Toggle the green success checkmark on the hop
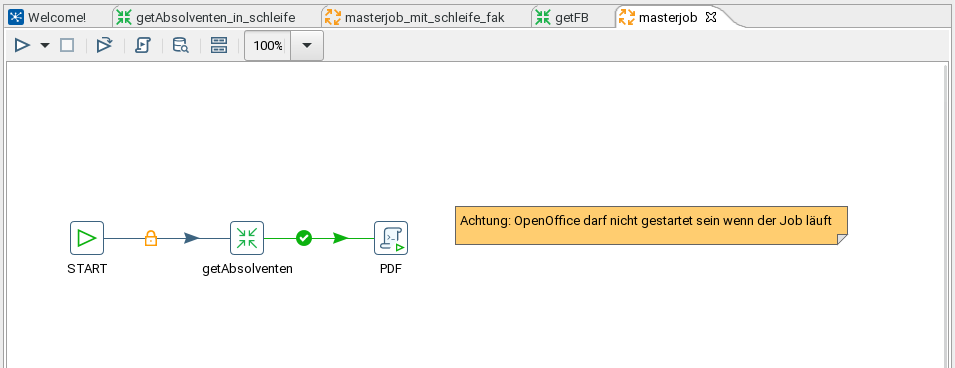 (x=304, y=238)
